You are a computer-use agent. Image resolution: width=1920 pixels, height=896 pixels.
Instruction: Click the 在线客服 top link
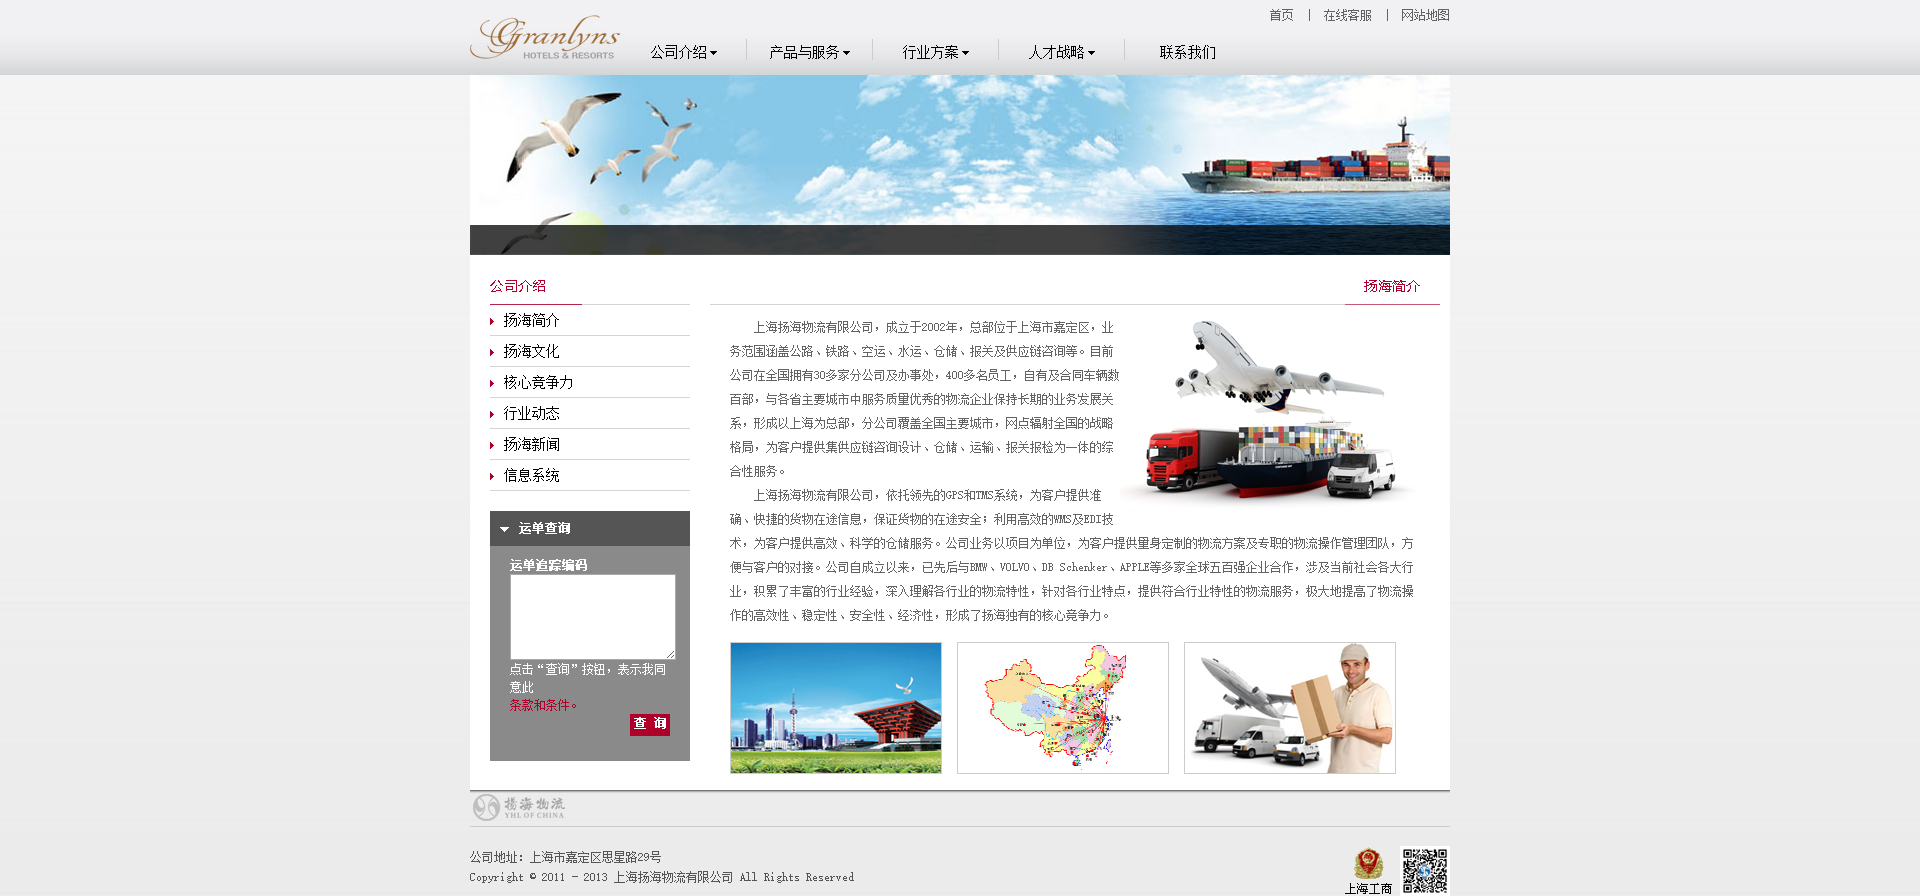[1347, 15]
